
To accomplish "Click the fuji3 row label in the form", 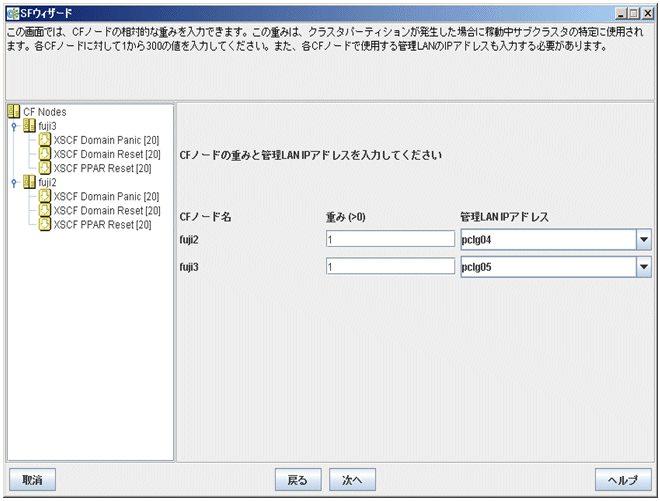I will (189, 267).
